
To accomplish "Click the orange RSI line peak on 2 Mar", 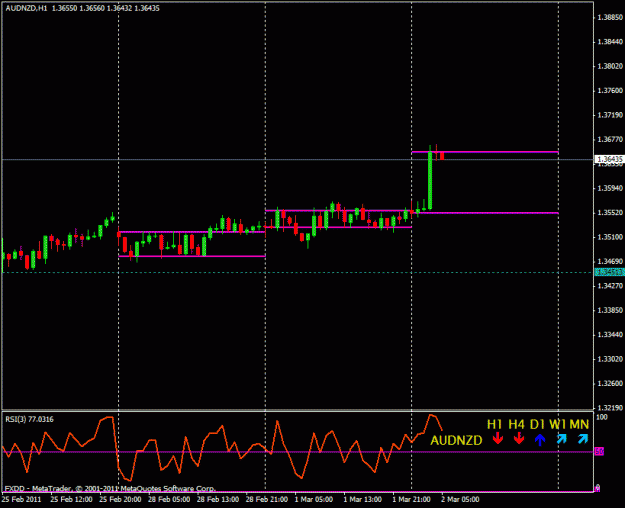I will [x=431, y=415].
